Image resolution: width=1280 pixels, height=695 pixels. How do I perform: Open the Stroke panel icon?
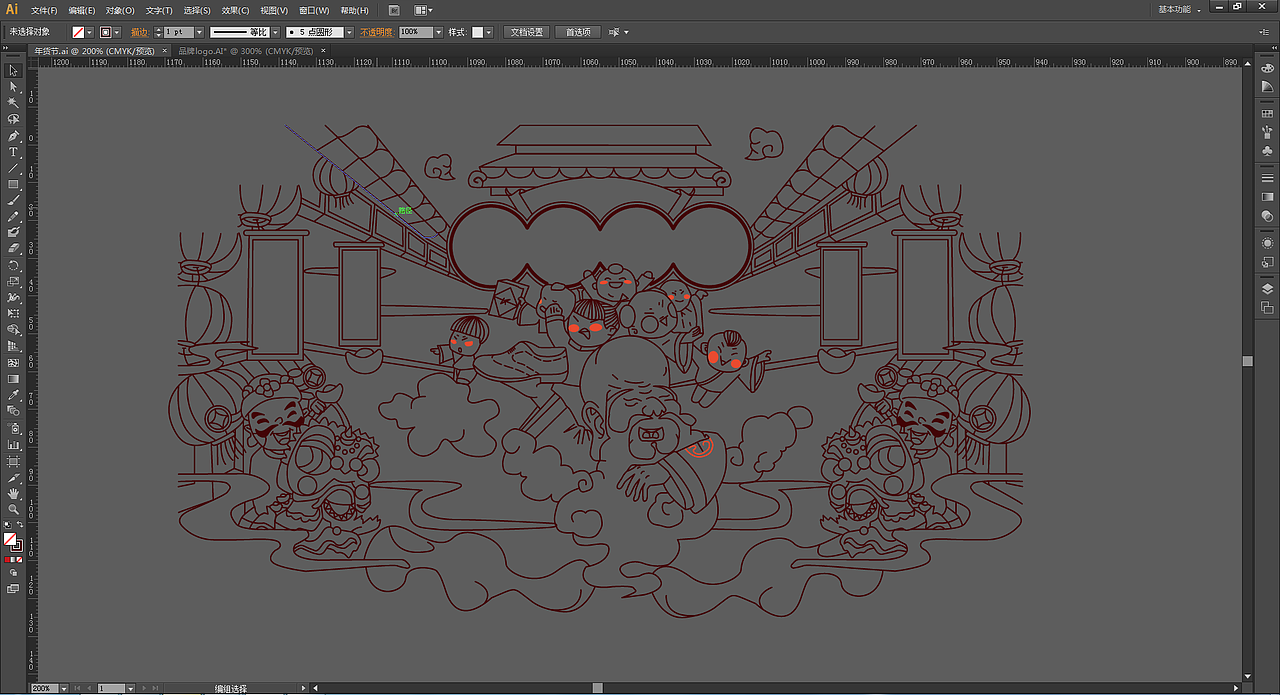(x=1268, y=178)
